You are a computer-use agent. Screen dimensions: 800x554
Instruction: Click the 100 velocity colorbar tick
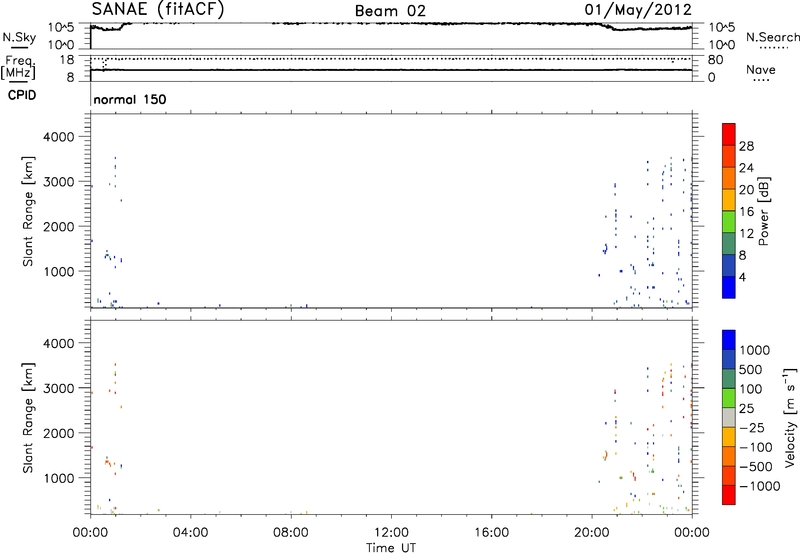(x=750, y=389)
